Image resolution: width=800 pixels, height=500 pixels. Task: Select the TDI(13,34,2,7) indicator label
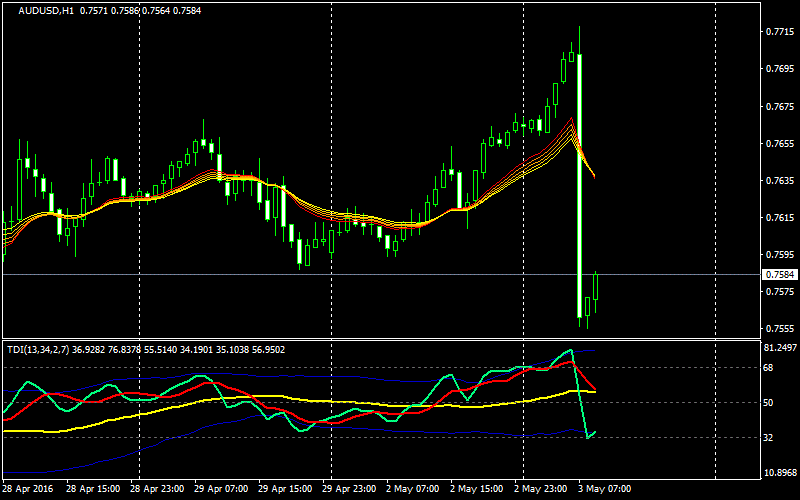click(x=39, y=349)
